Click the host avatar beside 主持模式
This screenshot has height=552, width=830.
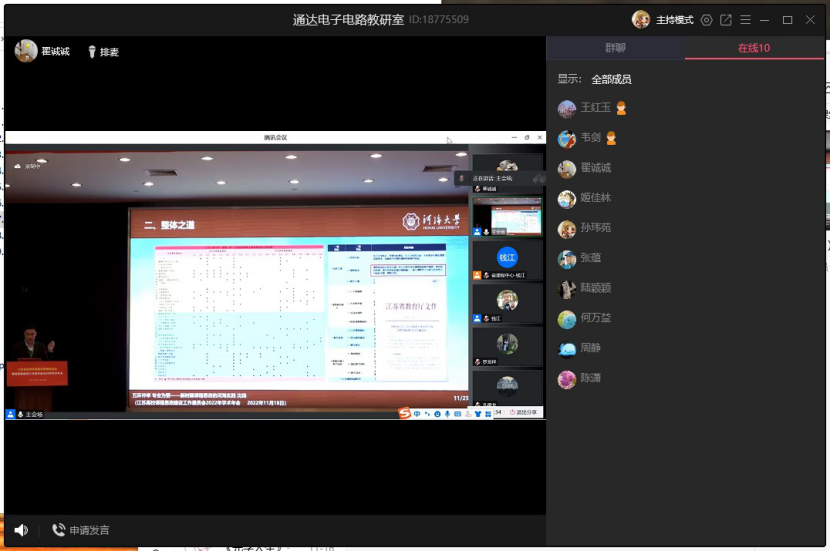[x=640, y=20]
